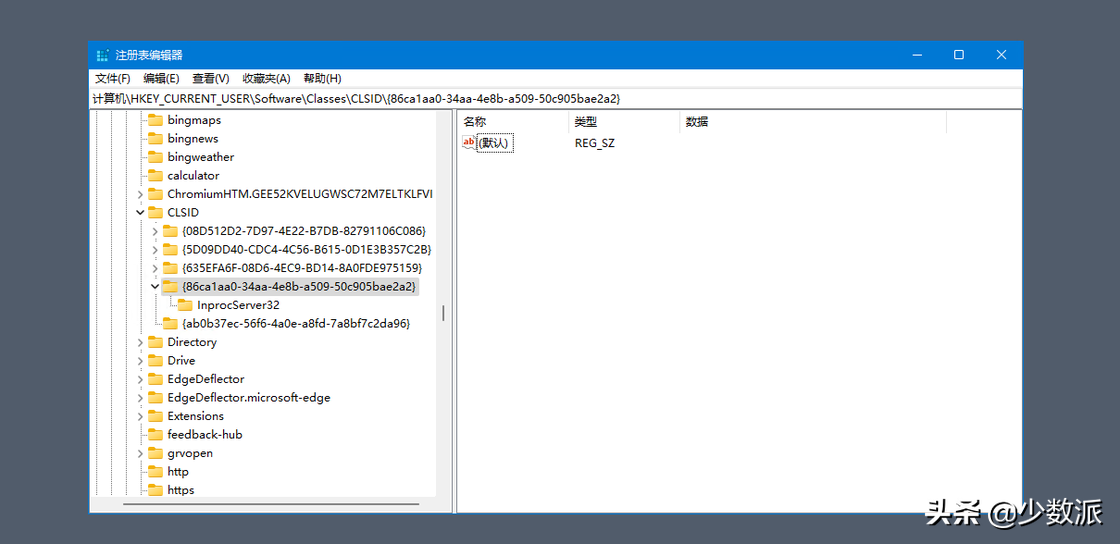The image size is (1120, 544).
Task: Maximize the Registry Editor window
Action: click(959, 55)
